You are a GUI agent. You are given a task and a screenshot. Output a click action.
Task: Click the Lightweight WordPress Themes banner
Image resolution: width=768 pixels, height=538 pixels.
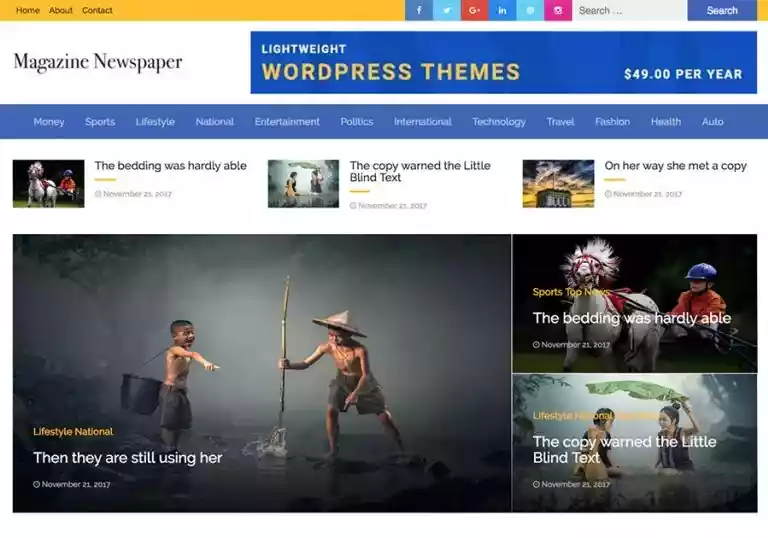[x=504, y=62]
